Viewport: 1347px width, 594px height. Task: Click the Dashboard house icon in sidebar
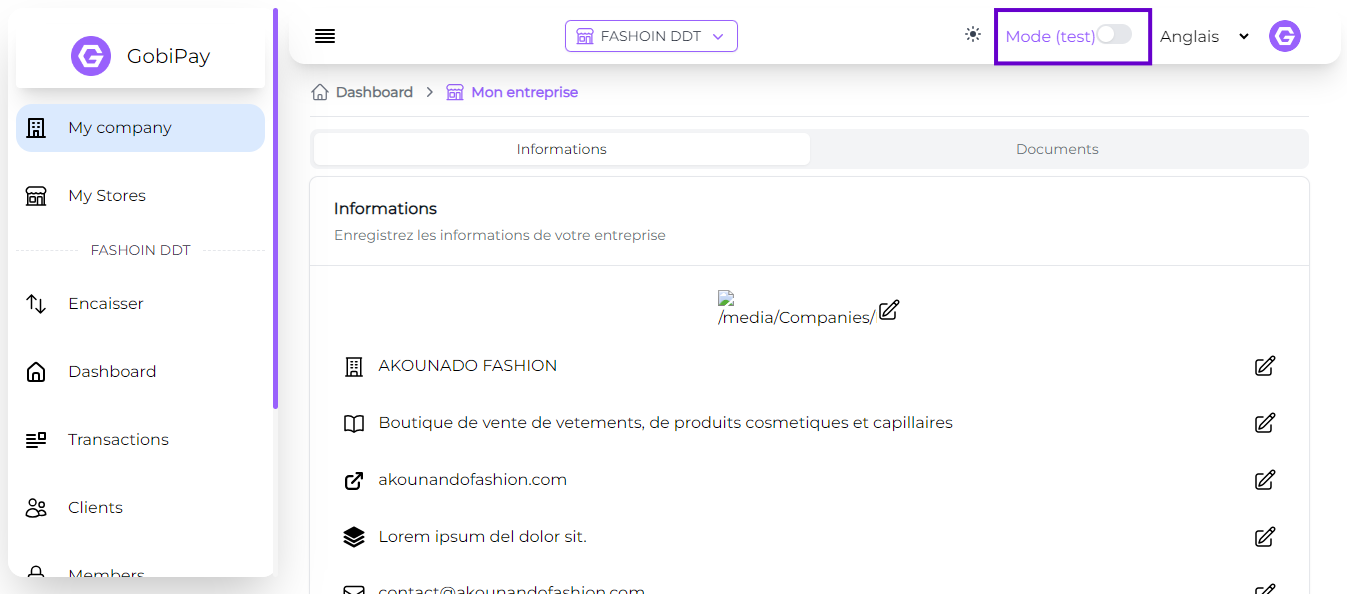tap(36, 372)
